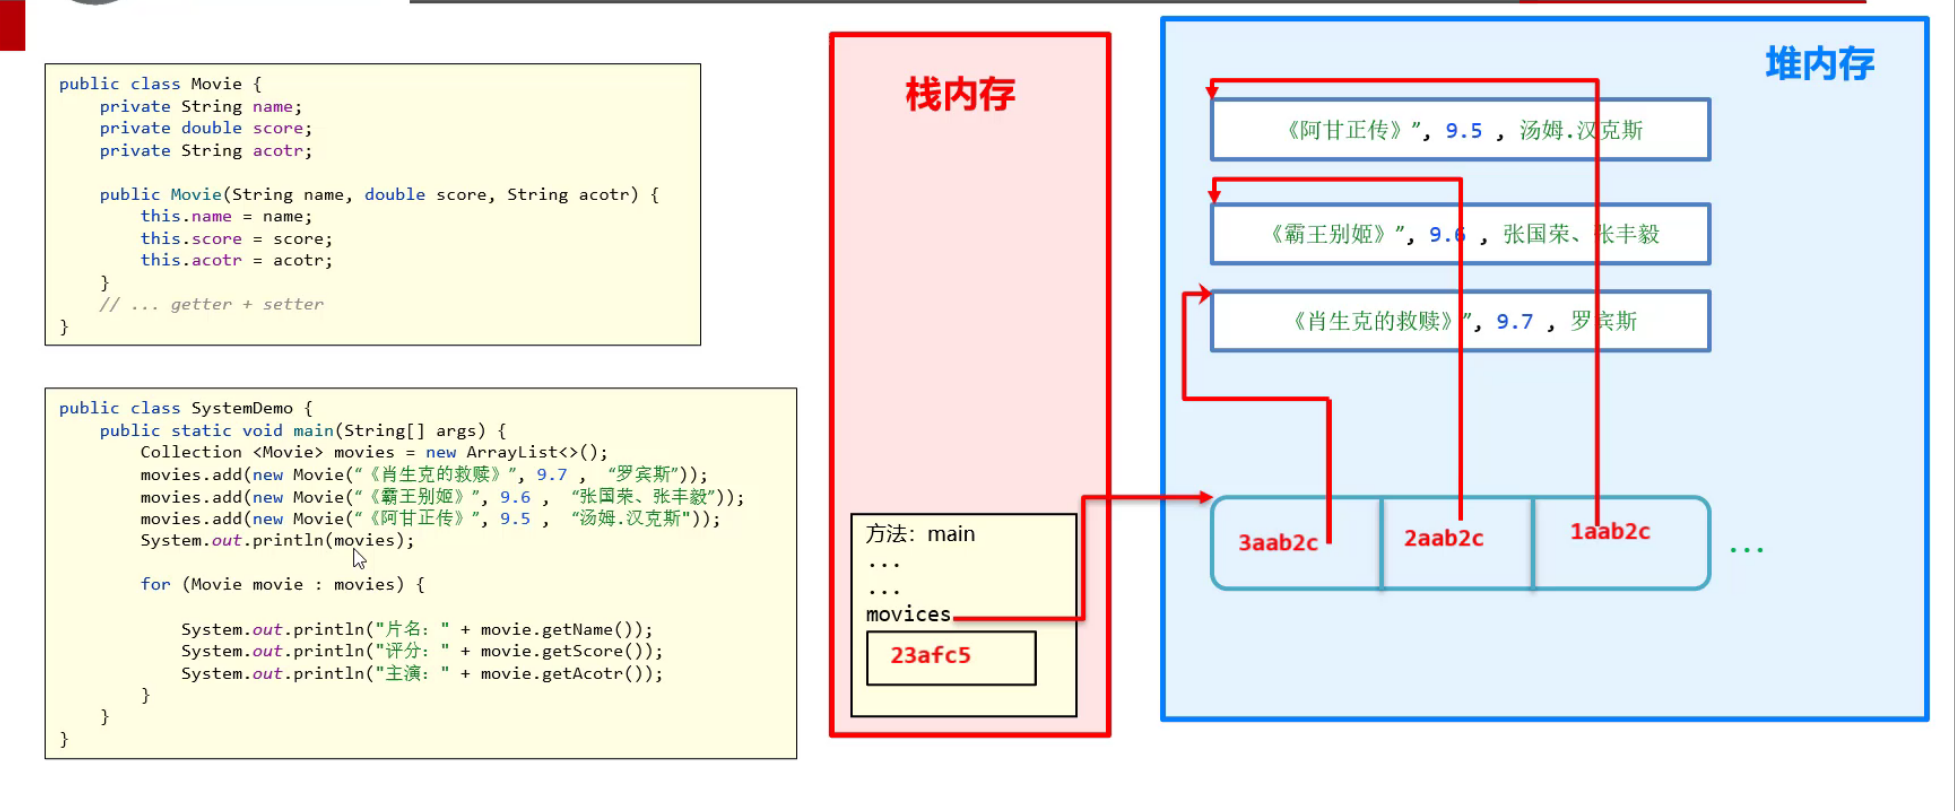
Task: Click the public static void main line
Action: point(303,430)
